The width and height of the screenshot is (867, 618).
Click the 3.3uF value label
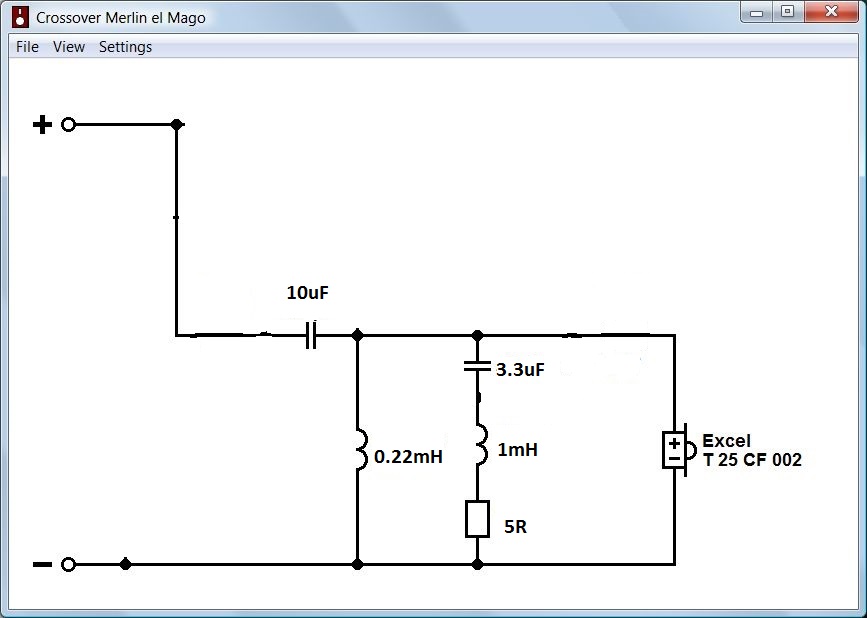click(520, 369)
